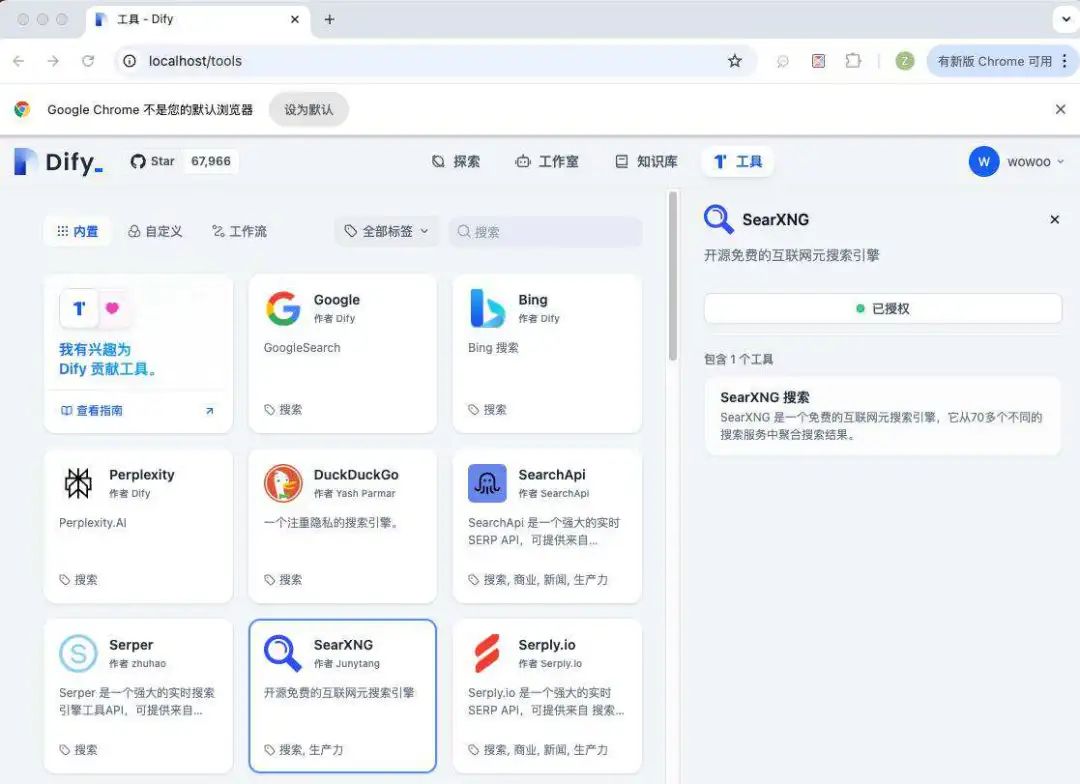Viewport: 1080px width, 784px height.
Task: Select the 工具 tab
Action: [738, 162]
